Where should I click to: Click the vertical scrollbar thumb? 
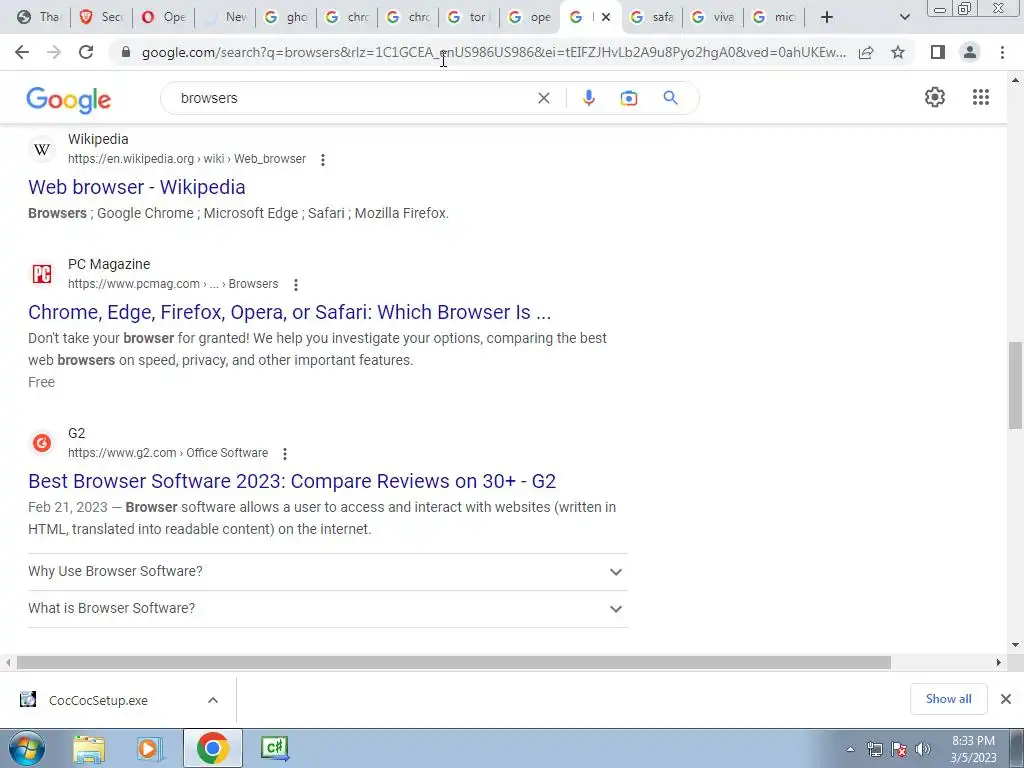coord(1015,385)
